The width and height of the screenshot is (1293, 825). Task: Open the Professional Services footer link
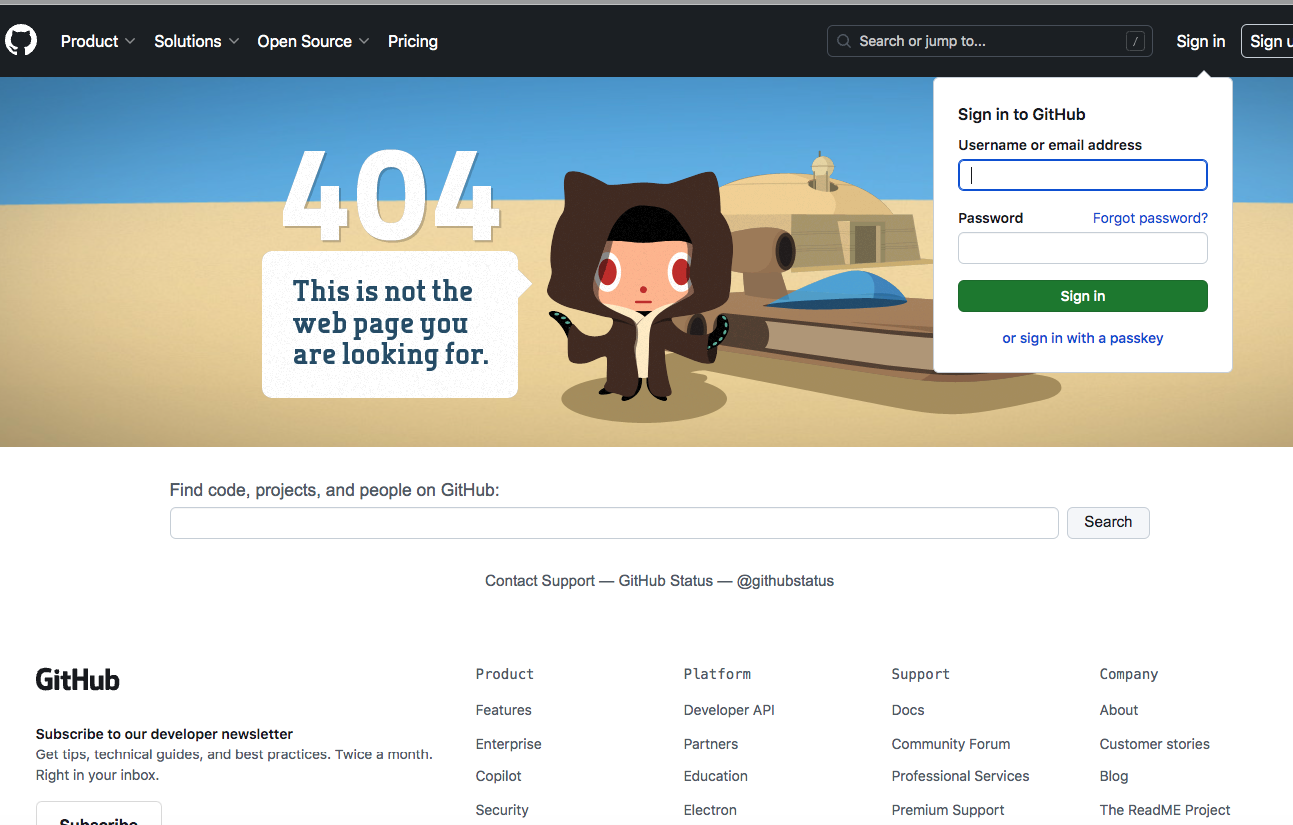tap(960, 776)
